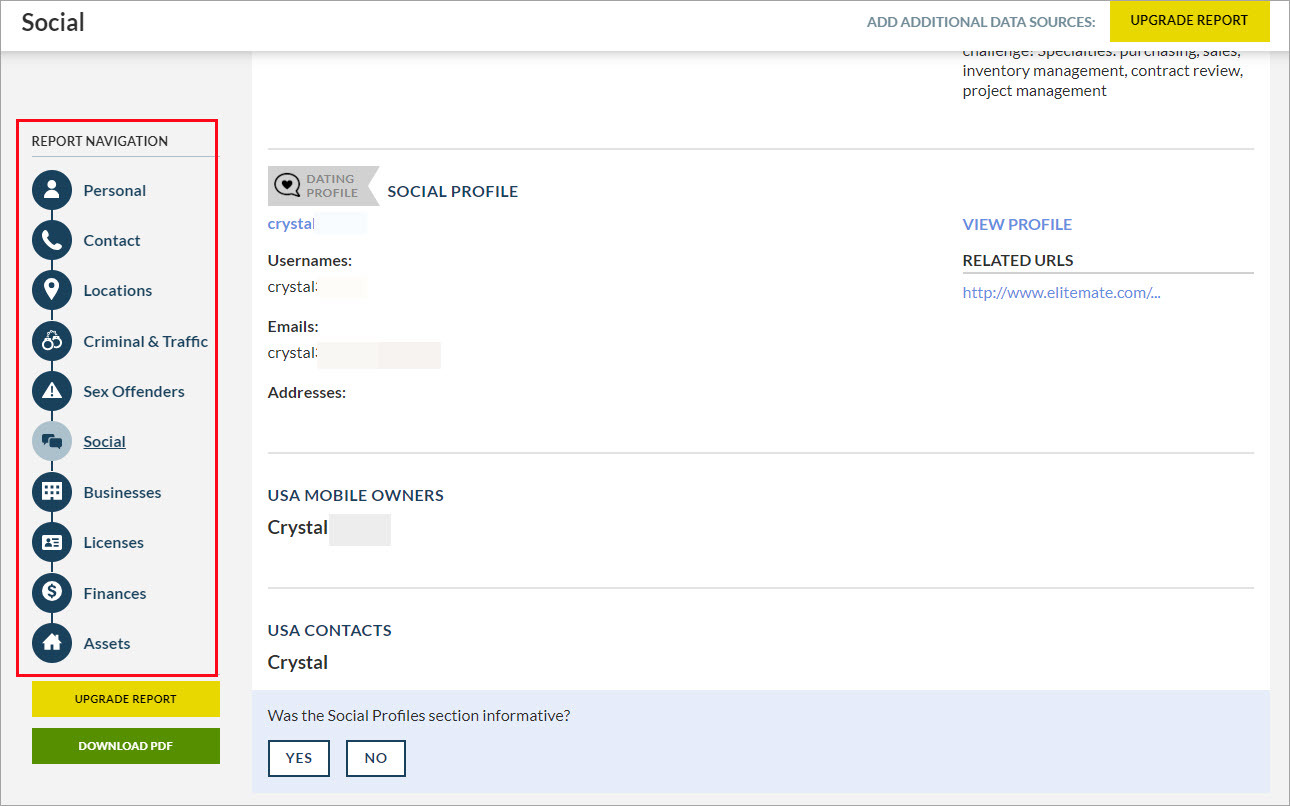Click the Social chat bubbles icon
1290x806 pixels.
(x=52, y=441)
